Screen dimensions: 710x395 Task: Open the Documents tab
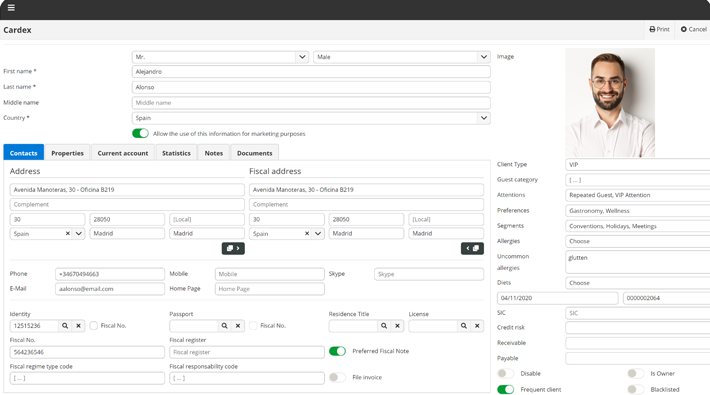pos(254,153)
